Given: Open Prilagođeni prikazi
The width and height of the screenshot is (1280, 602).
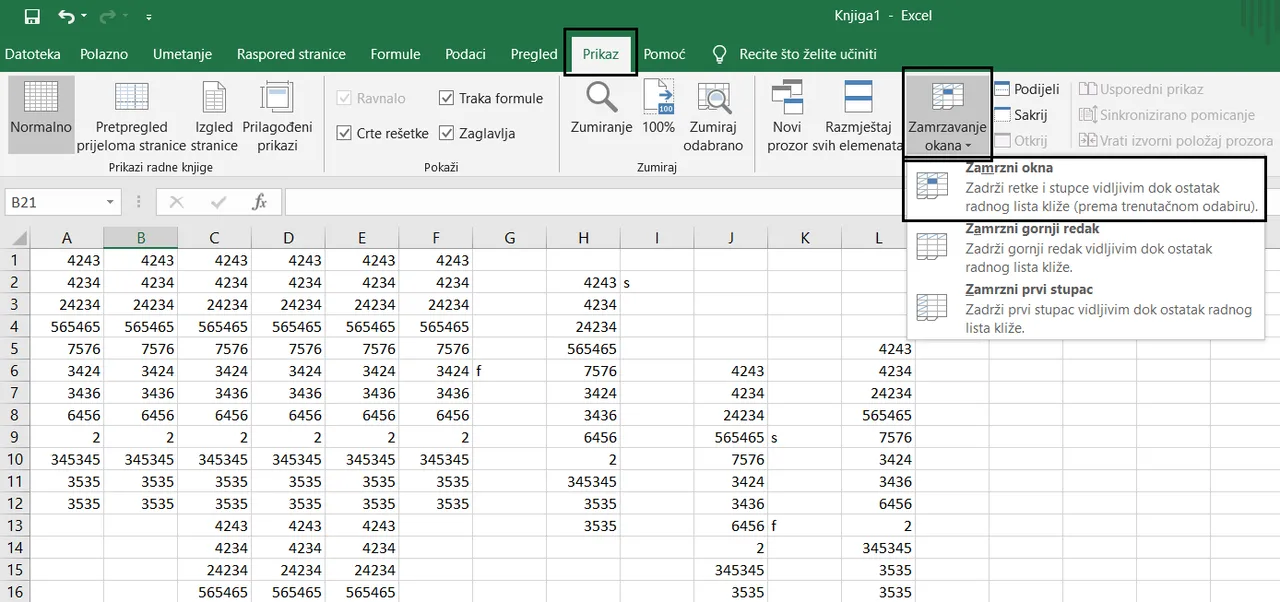Looking at the screenshot, I should pos(277,116).
